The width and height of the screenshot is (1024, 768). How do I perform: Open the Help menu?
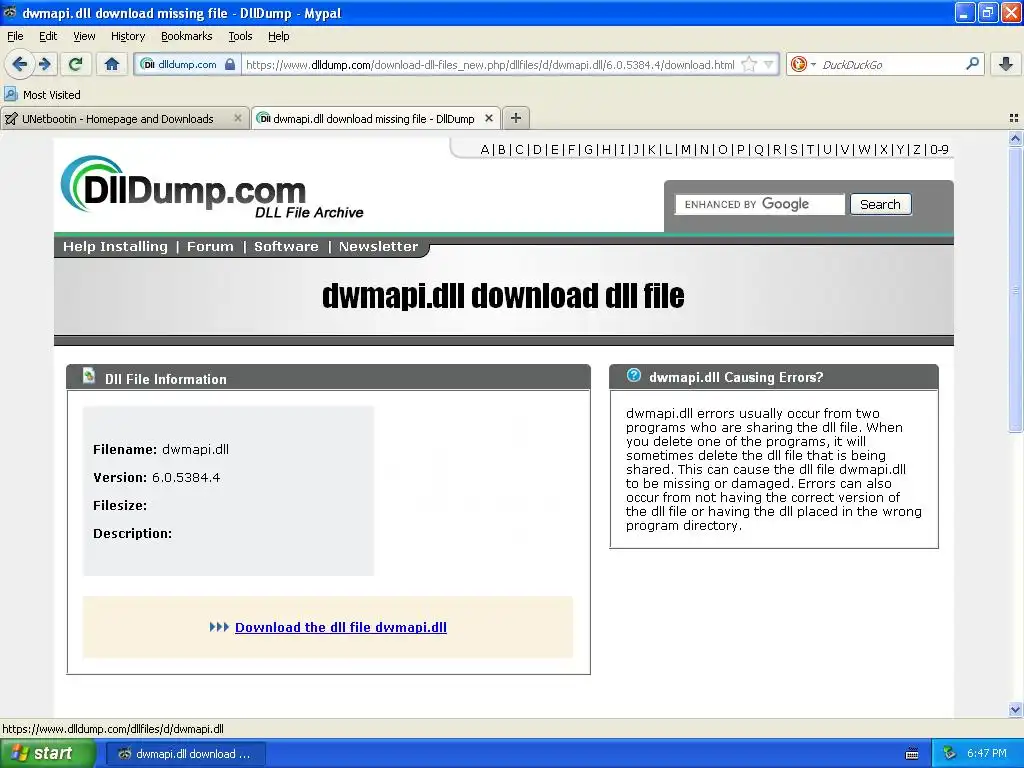click(279, 36)
